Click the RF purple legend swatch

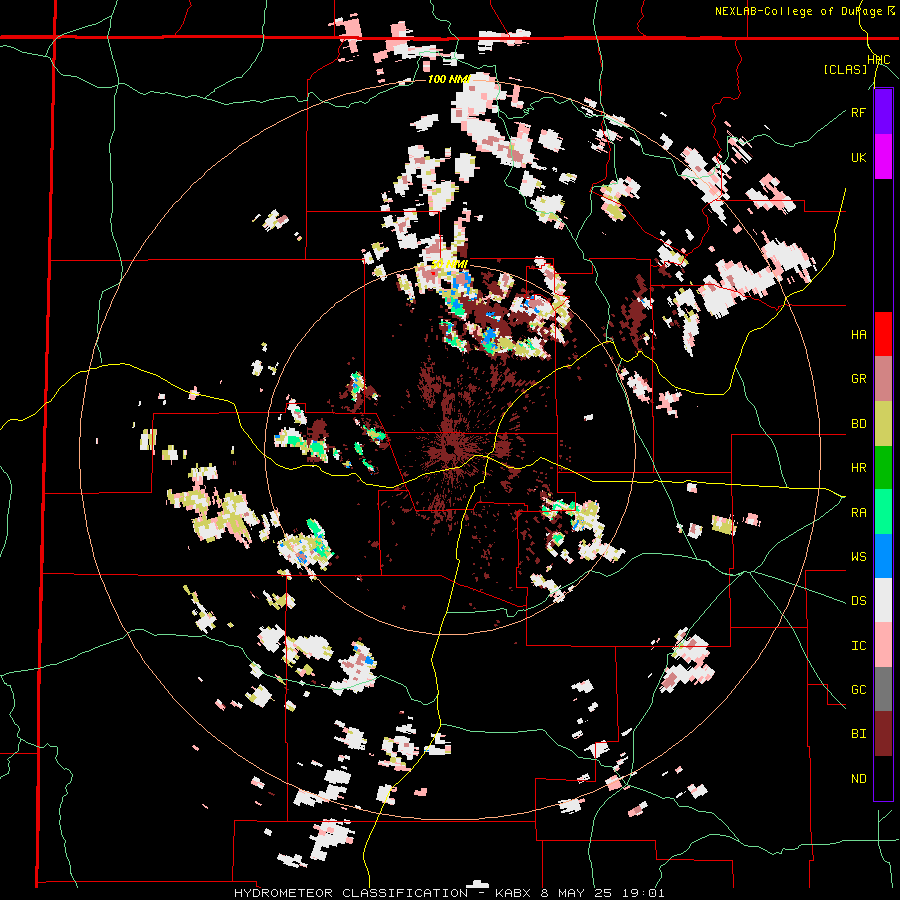tap(883, 112)
